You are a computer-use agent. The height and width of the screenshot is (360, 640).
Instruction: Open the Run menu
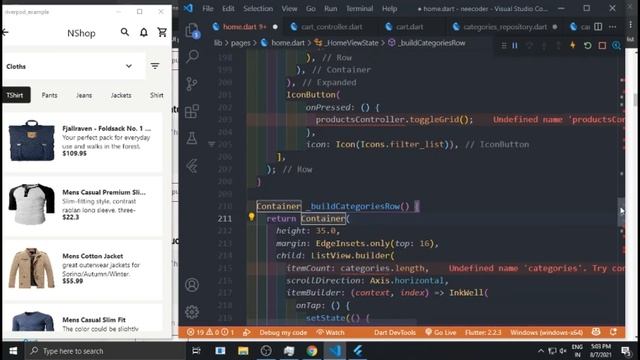(331, 9)
